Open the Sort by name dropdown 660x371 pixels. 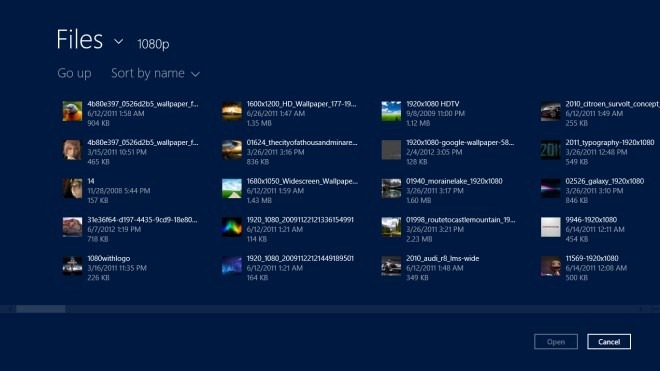(x=155, y=73)
